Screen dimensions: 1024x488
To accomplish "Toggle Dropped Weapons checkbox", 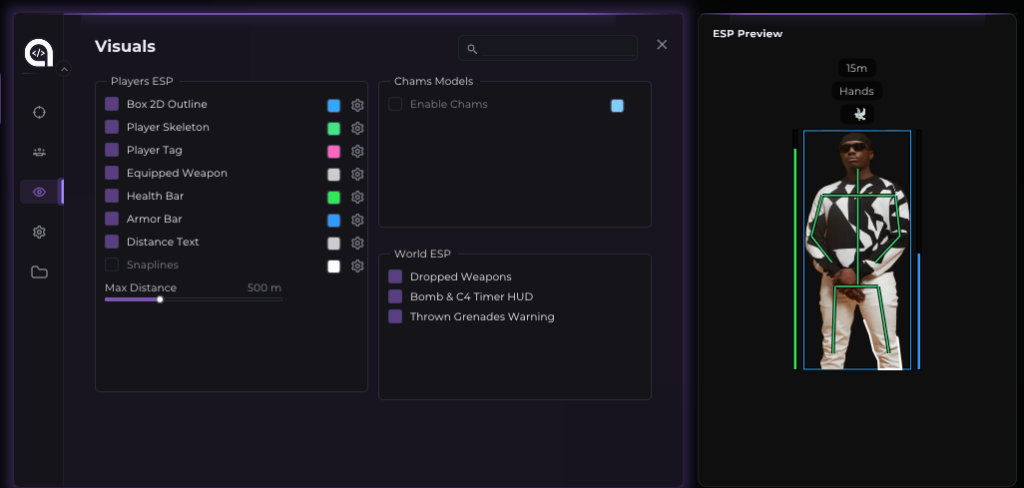I will point(395,276).
